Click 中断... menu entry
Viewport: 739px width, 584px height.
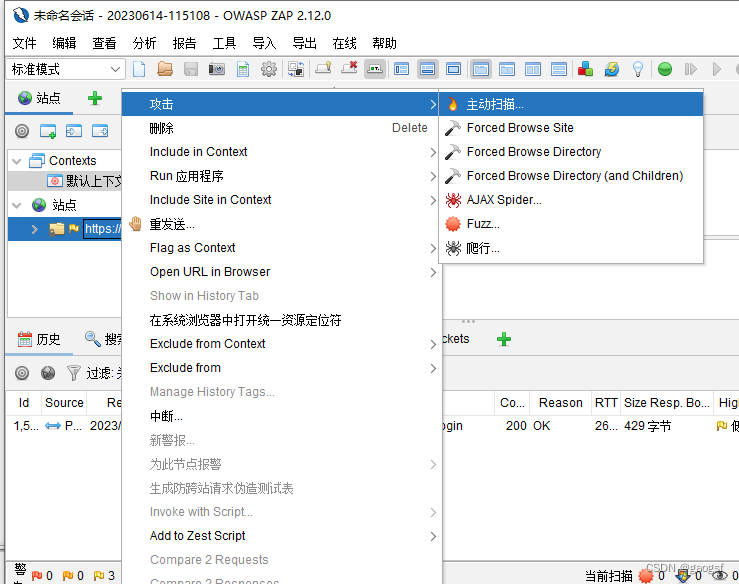pos(281,416)
